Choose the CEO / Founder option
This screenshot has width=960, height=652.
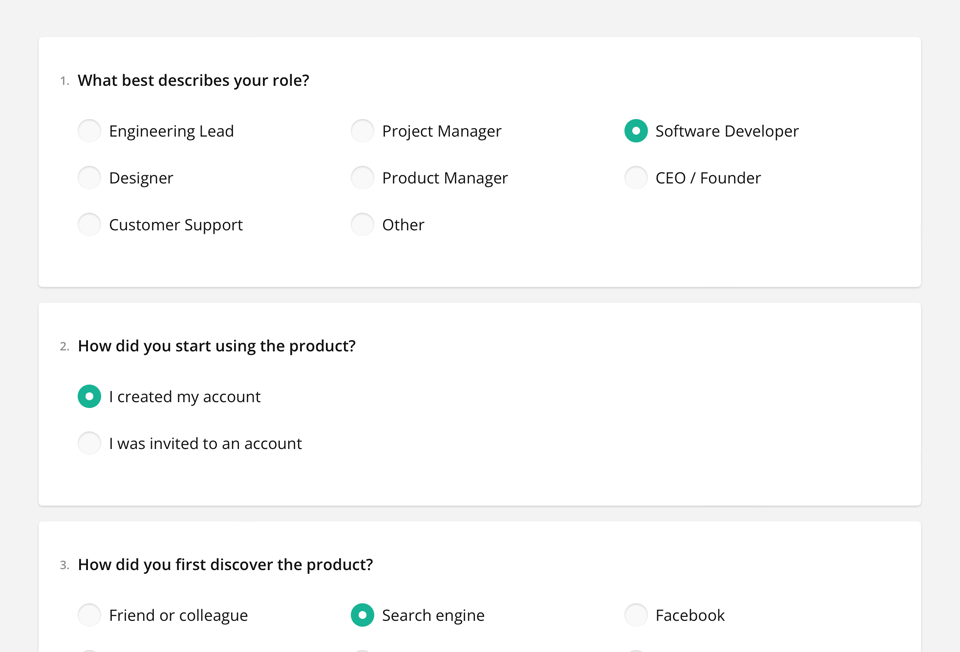[x=636, y=178]
